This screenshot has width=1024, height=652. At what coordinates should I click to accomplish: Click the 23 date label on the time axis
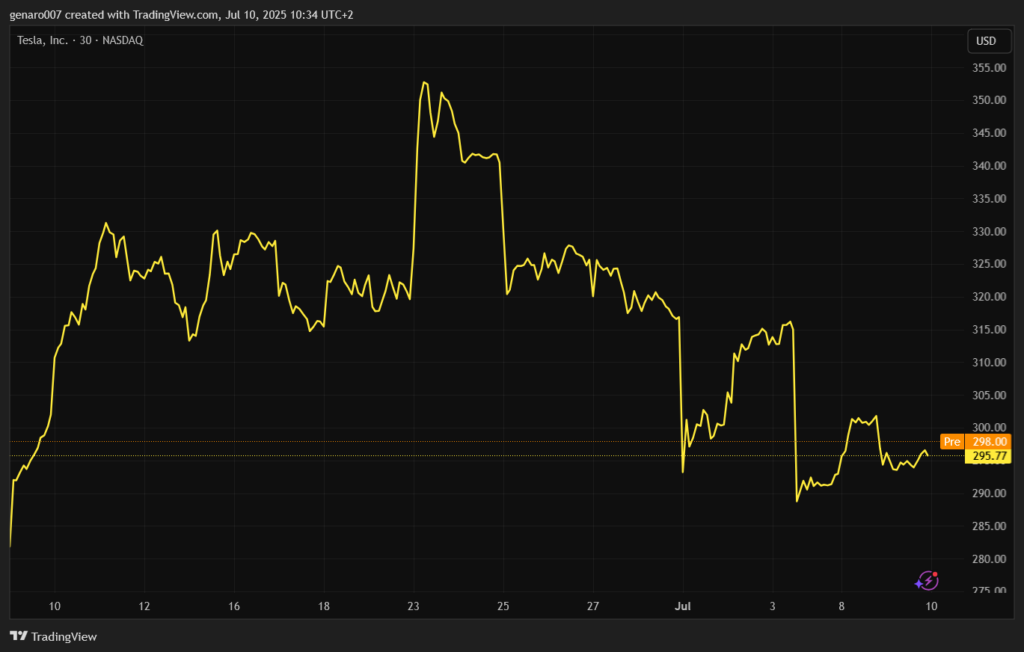tap(414, 606)
